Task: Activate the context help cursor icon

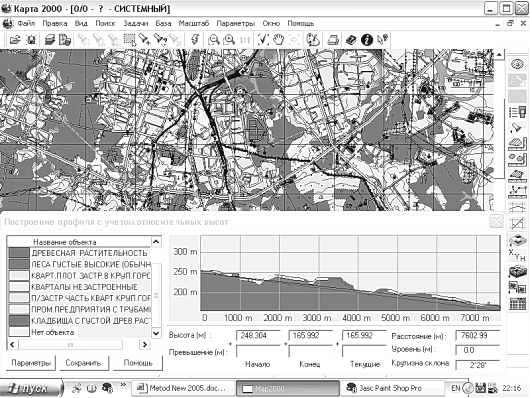Action: click(382, 40)
